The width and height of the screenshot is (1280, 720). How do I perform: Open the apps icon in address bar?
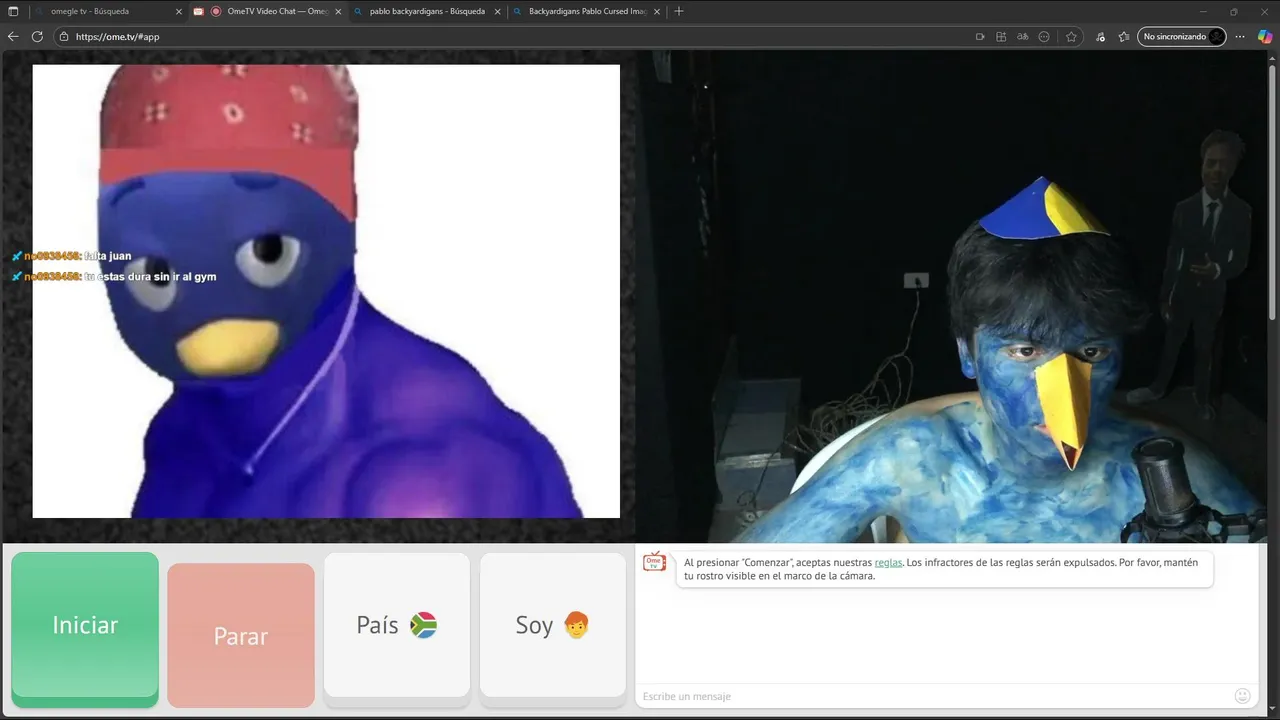click(x=1001, y=36)
